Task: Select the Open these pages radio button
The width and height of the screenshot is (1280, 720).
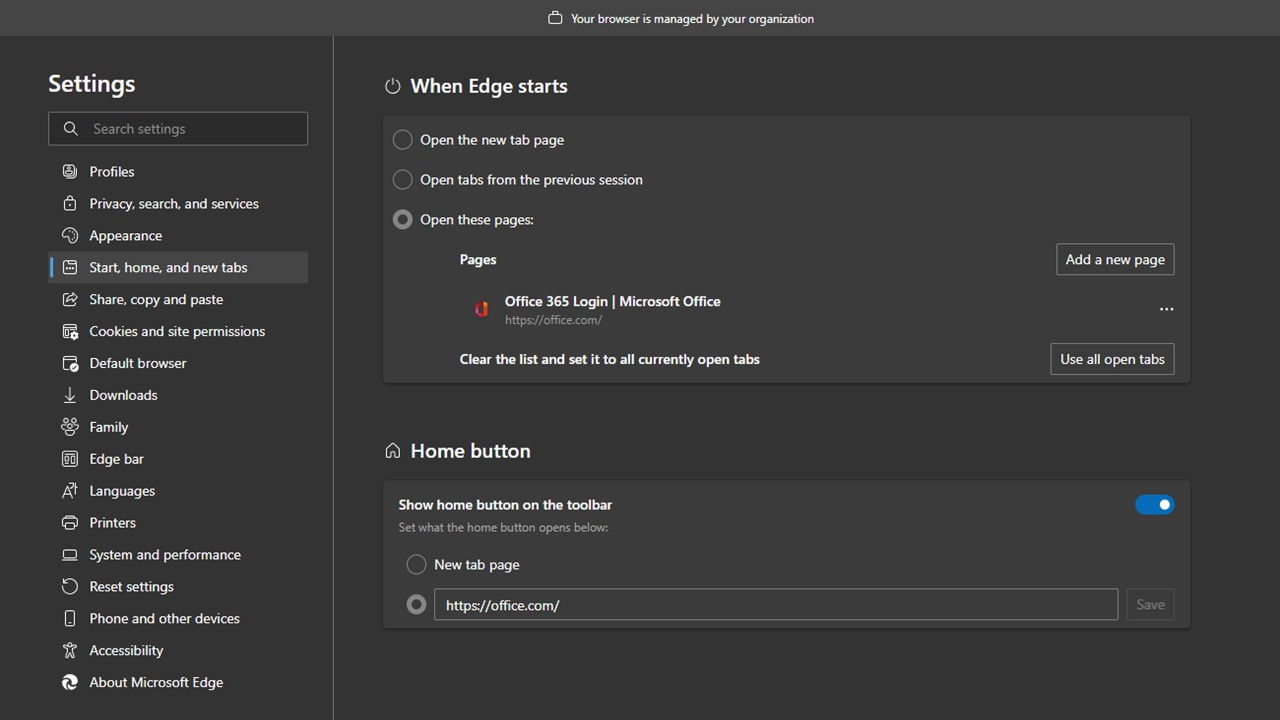Action: (x=403, y=220)
